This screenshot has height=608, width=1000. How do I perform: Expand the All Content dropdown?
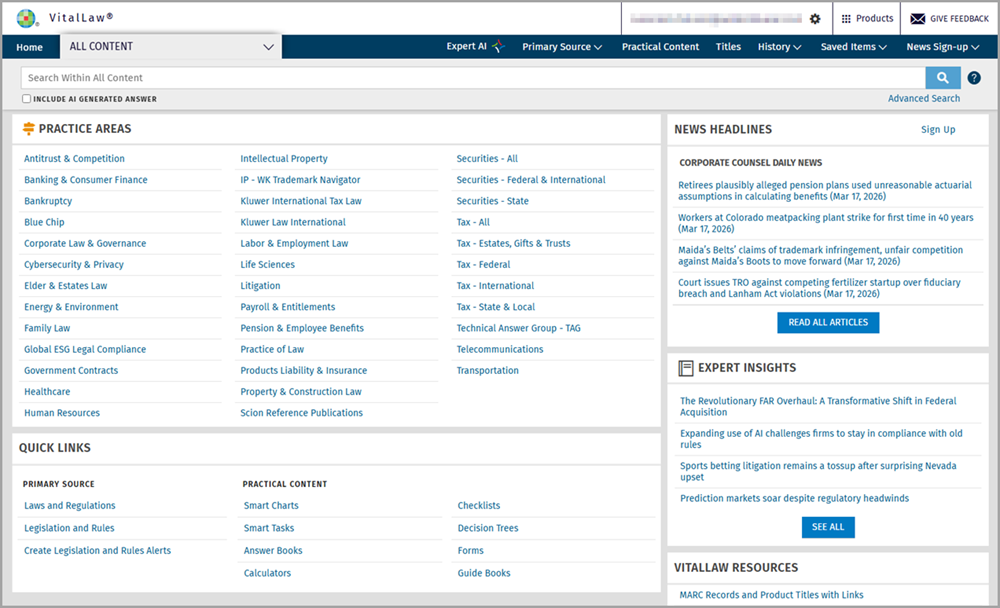171,47
